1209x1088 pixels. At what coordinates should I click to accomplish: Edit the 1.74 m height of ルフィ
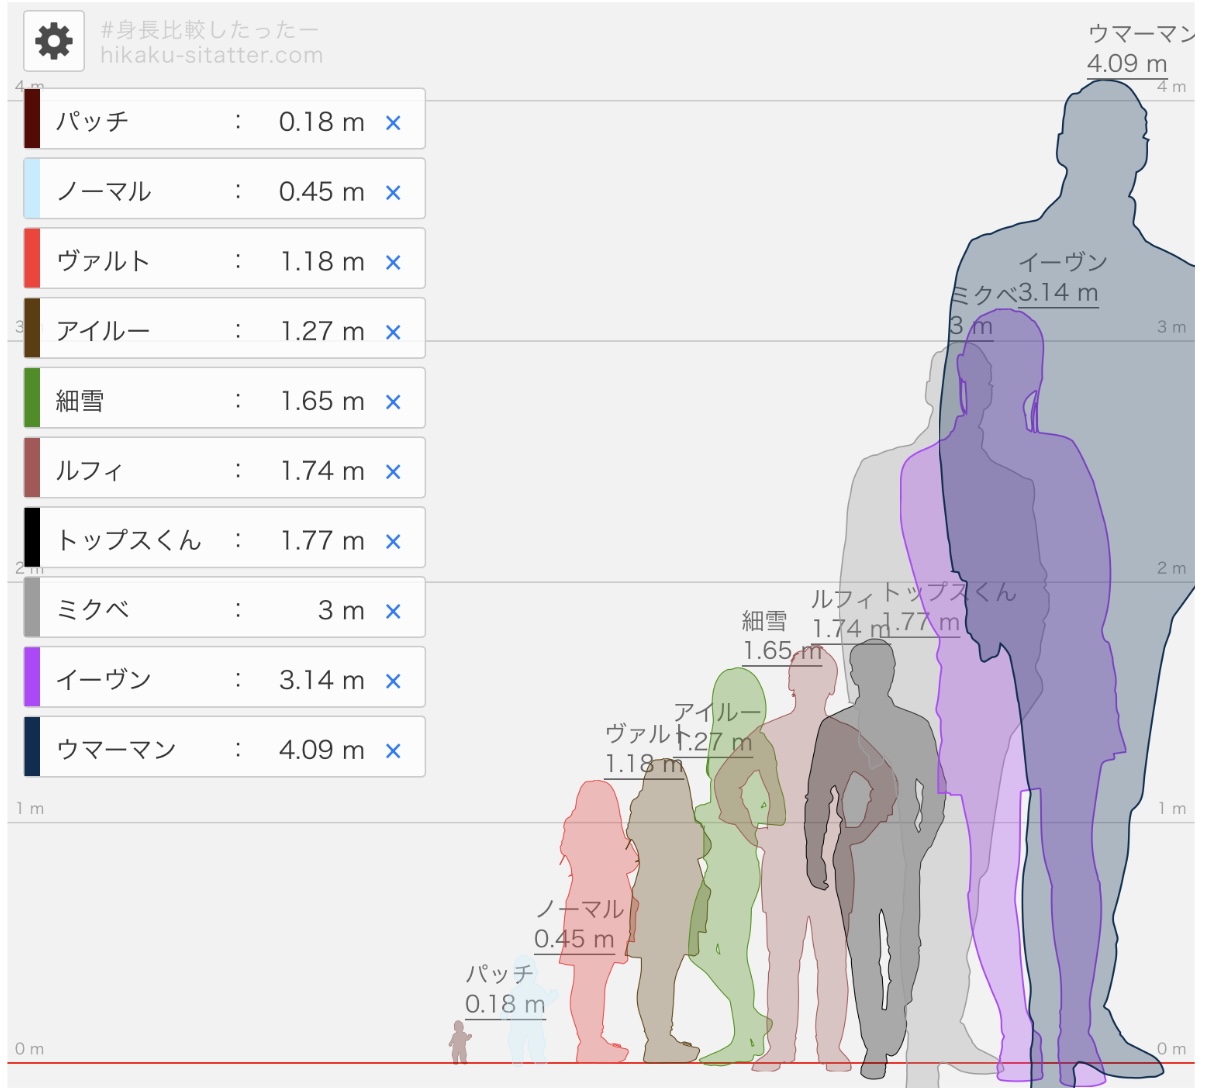click(322, 471)
